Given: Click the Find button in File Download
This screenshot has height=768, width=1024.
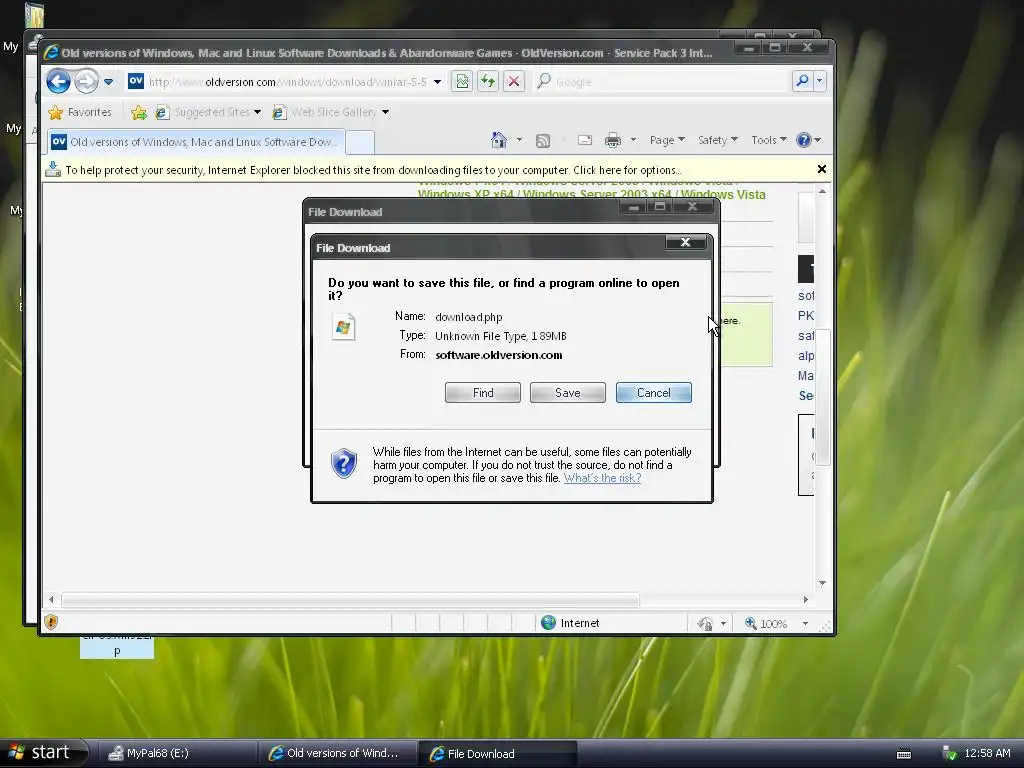Looking at the screenshot, I should 483,392.
